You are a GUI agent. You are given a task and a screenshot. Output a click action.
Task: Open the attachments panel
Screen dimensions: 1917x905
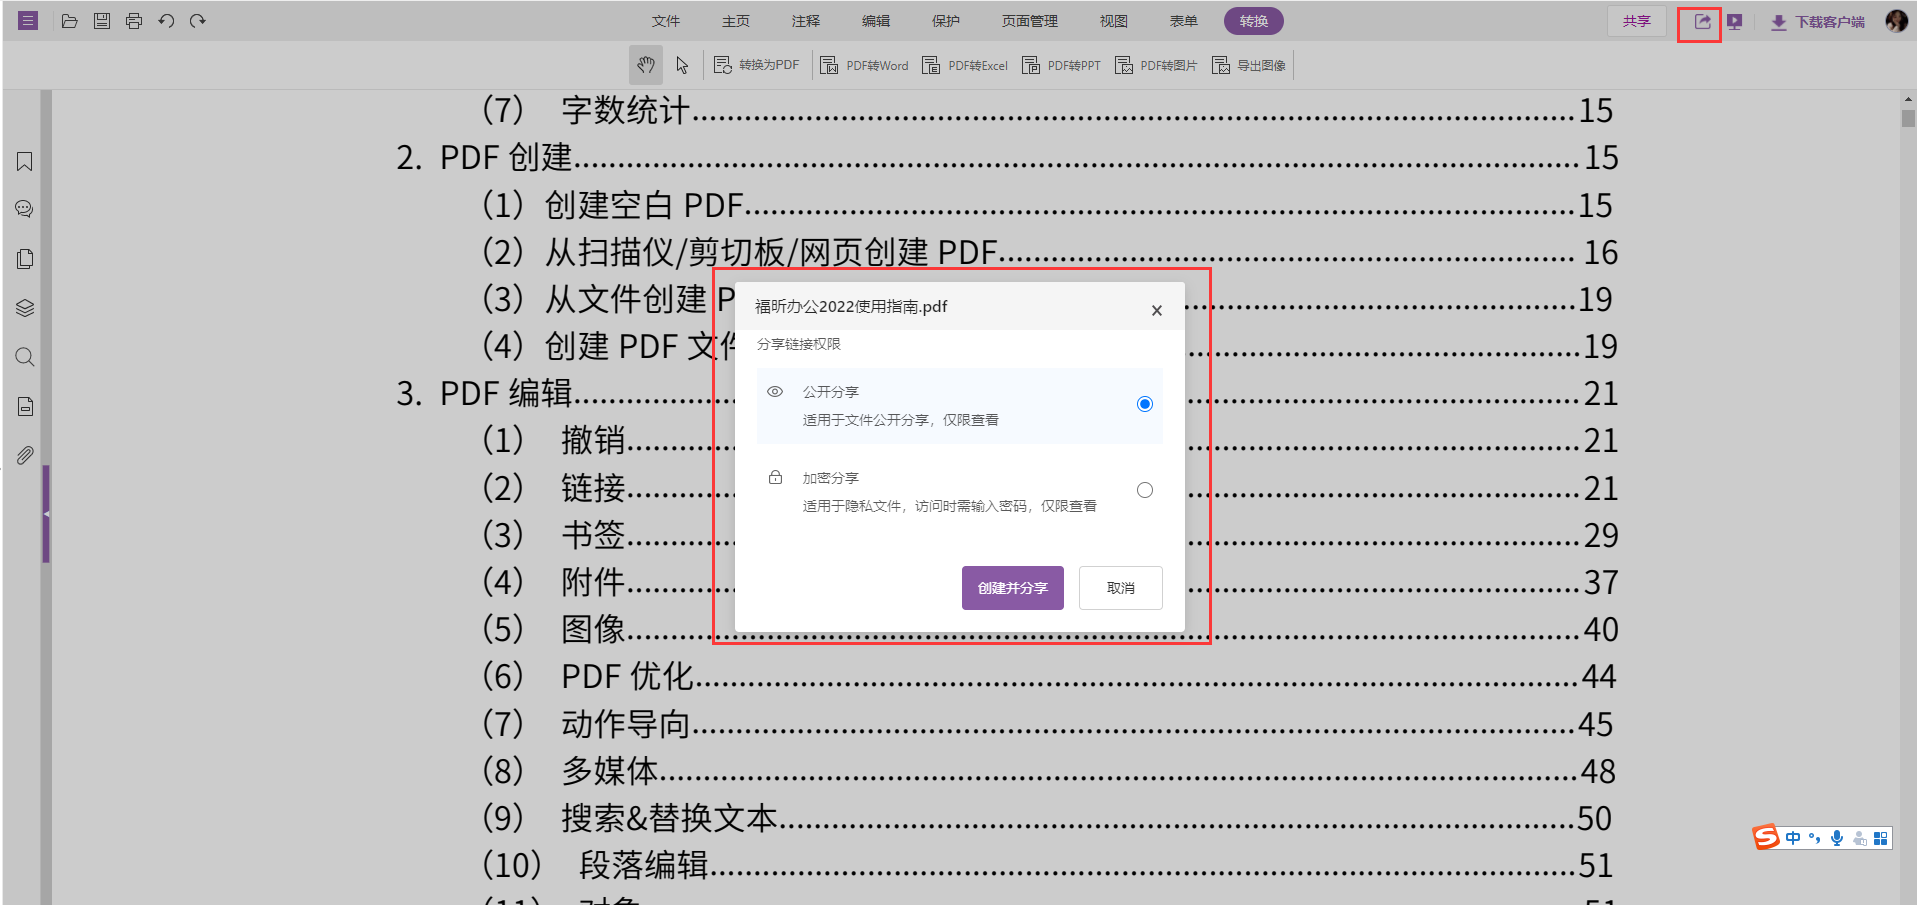point(24,455)
